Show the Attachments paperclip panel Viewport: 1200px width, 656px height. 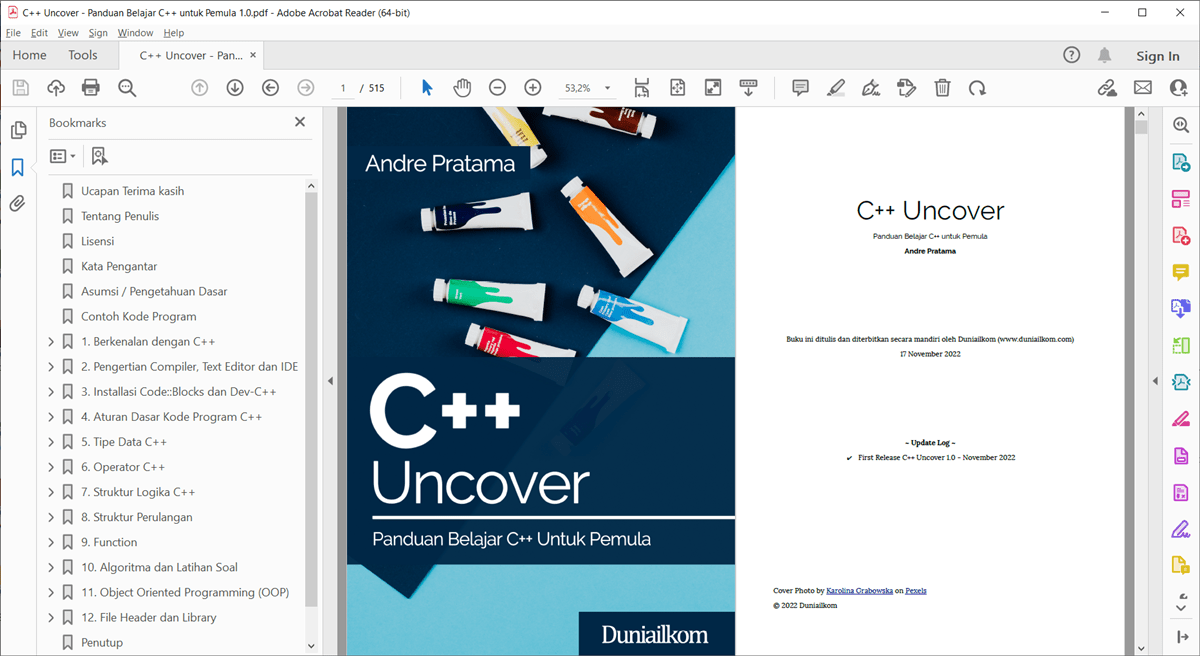pos(18,204)
